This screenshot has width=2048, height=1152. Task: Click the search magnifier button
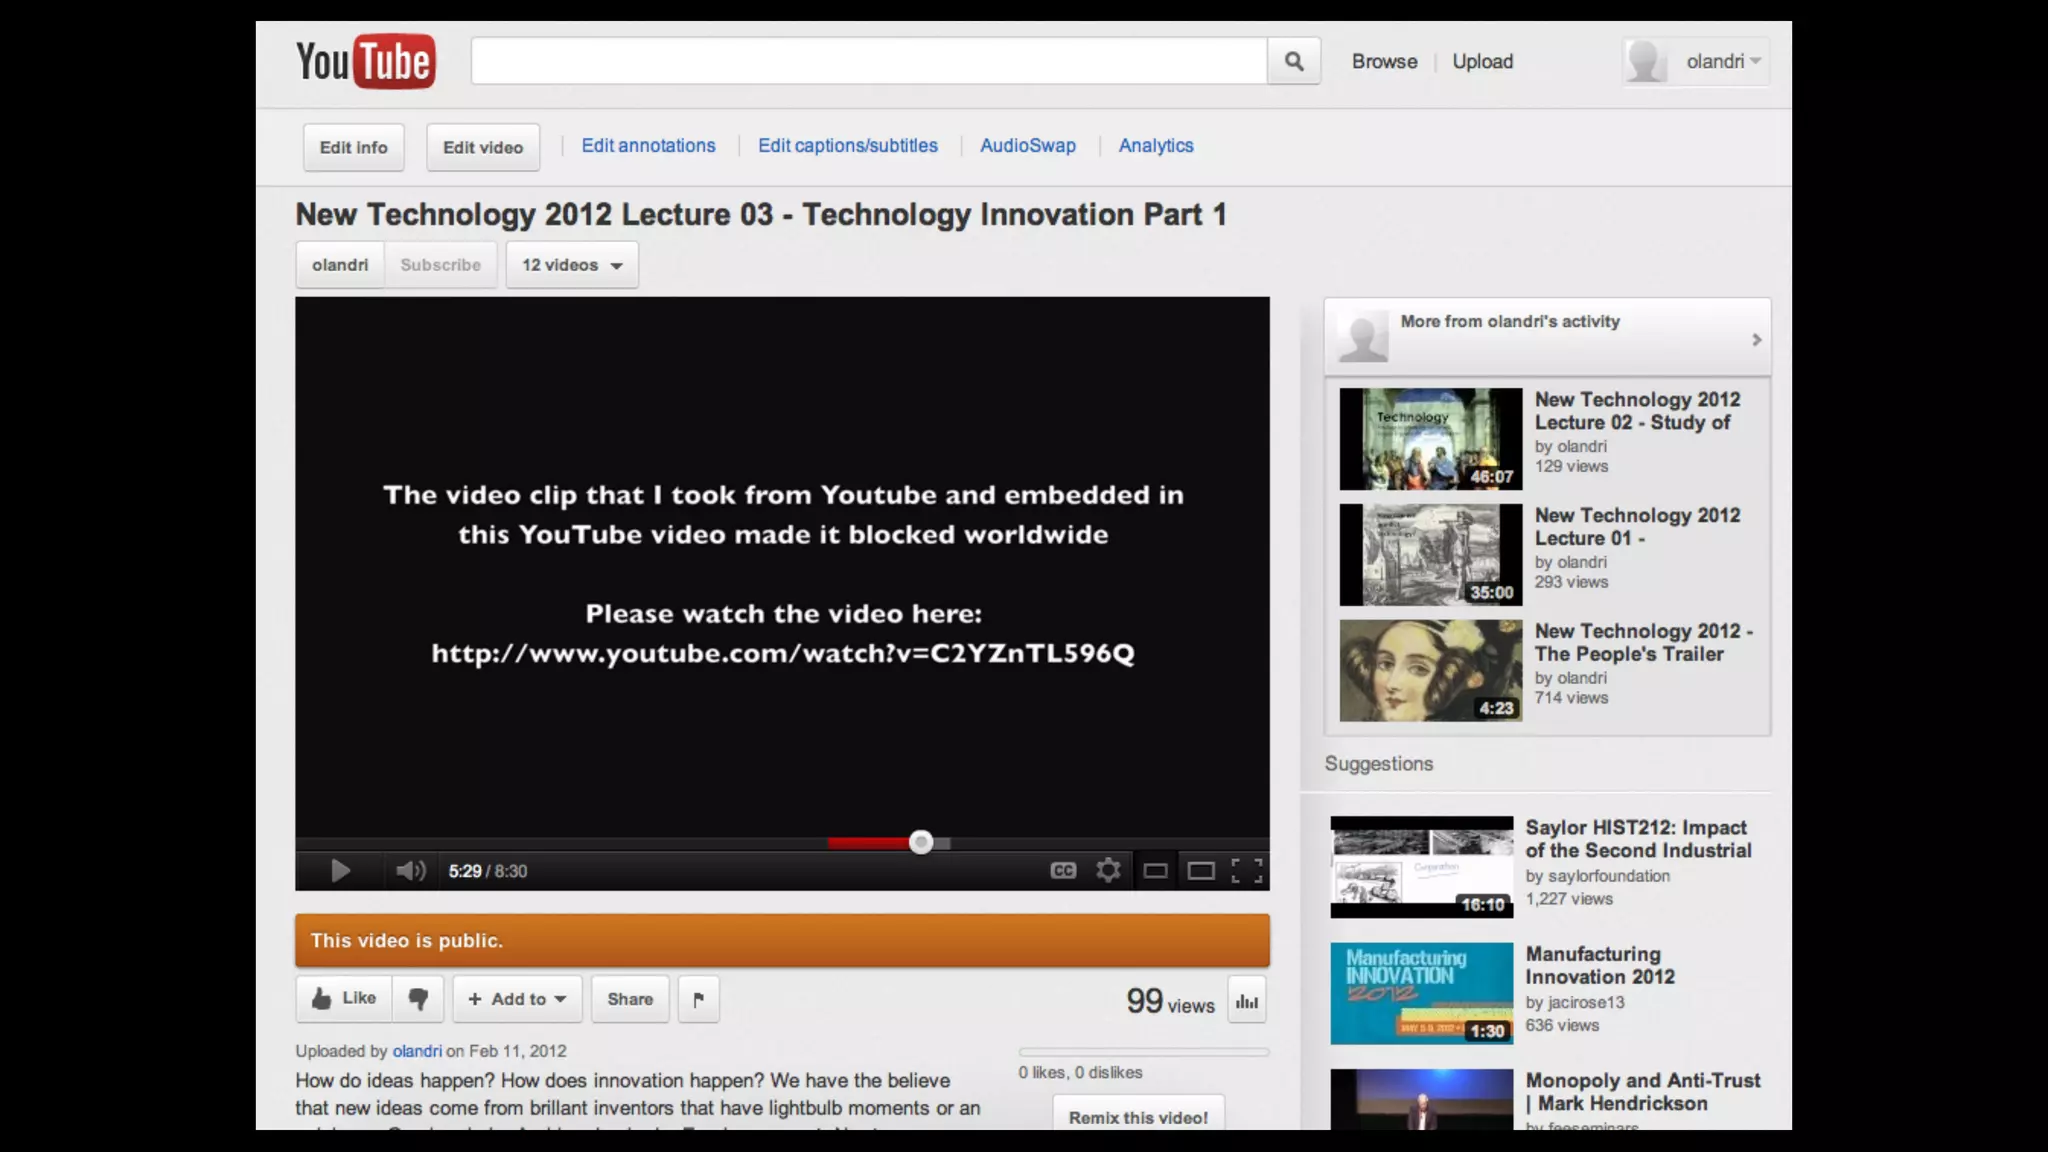[x=1293, y=62]
